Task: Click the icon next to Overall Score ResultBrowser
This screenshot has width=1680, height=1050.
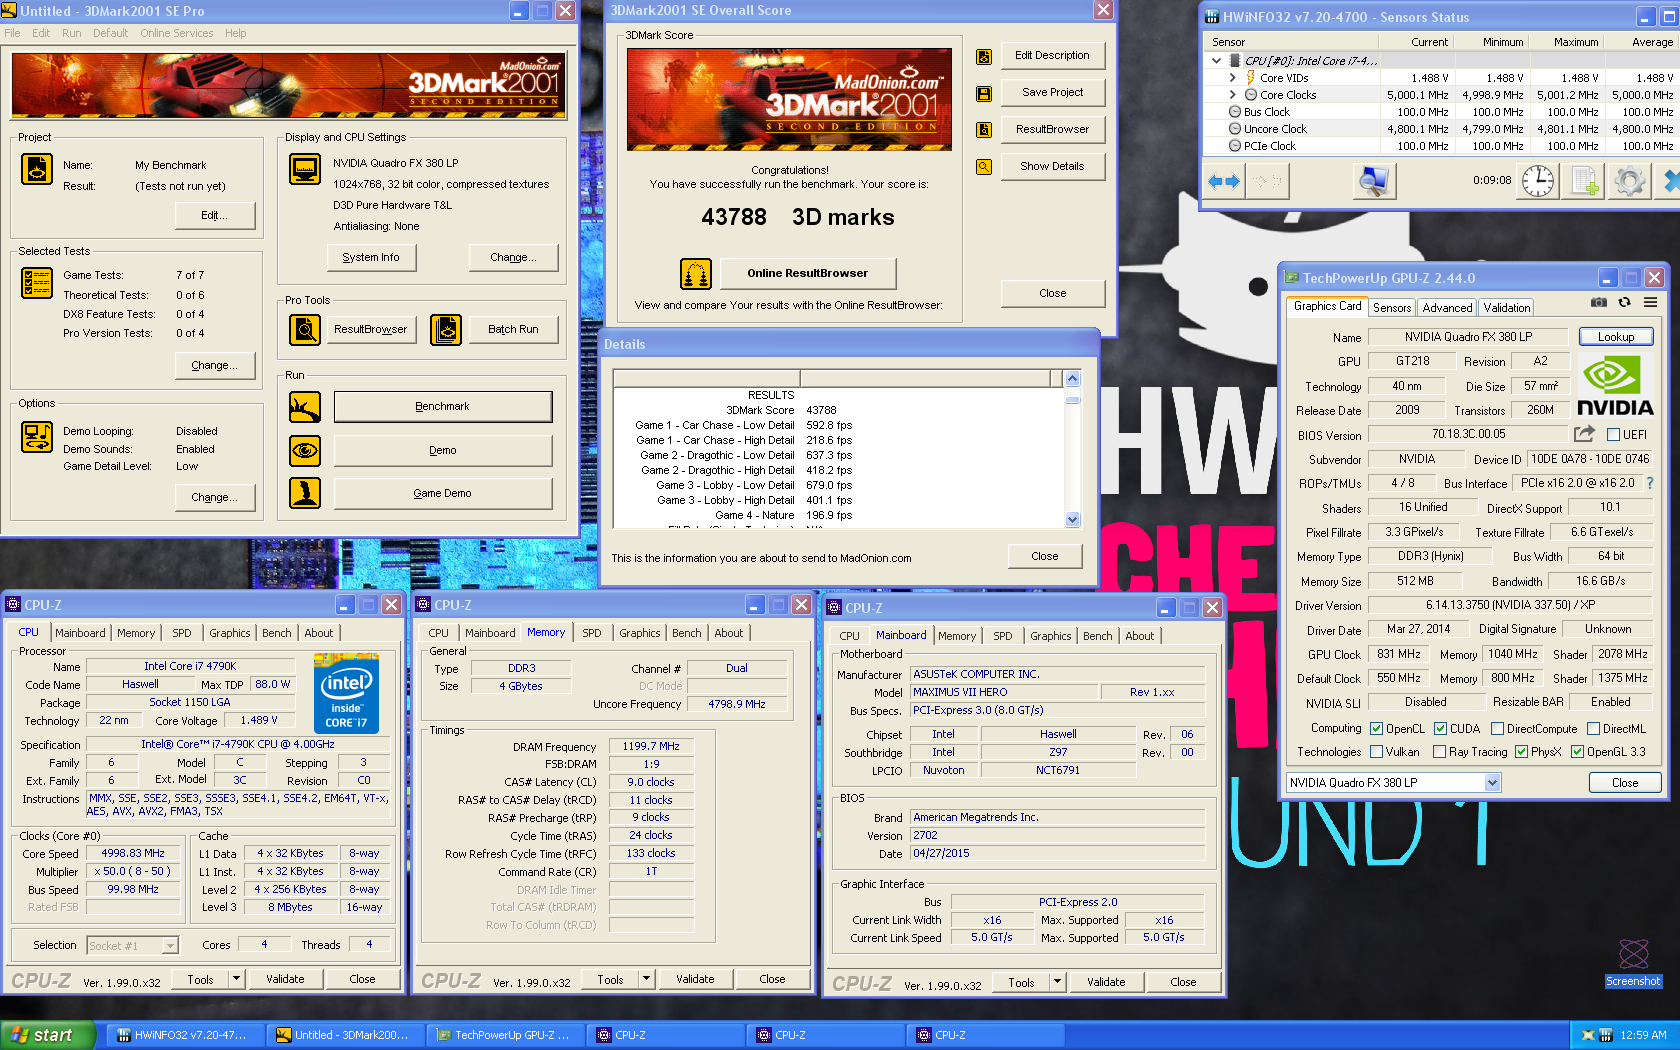Action: [x=984, y=130]
